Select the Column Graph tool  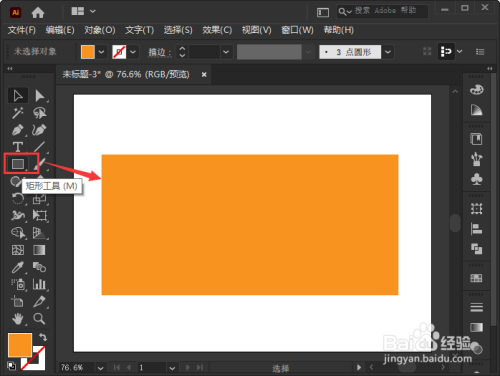coord(39,284)
